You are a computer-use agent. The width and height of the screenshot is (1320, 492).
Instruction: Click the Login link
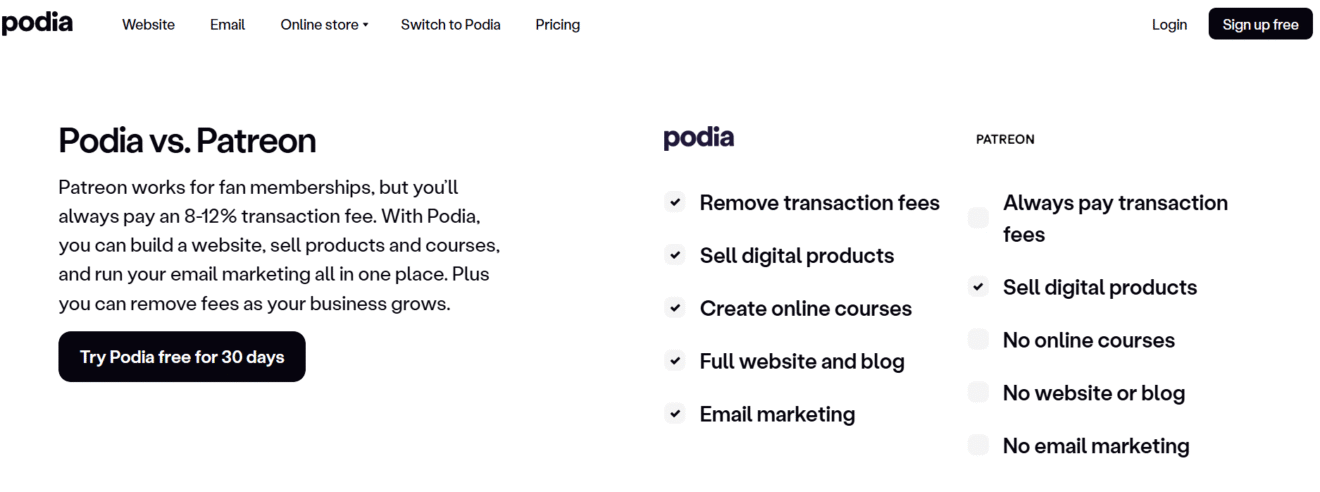click(x=1169, y=24)
